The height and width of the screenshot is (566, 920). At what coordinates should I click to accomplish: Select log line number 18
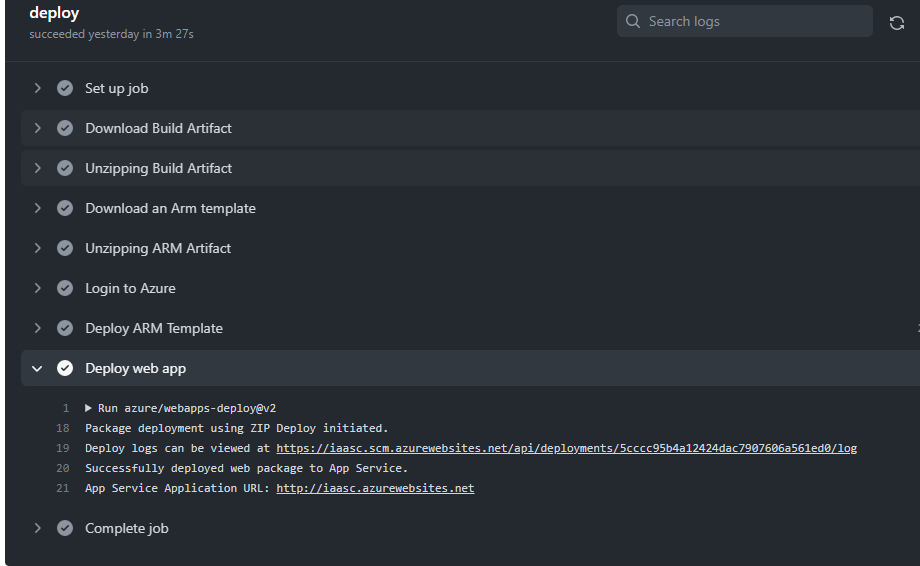click(63, 428)
